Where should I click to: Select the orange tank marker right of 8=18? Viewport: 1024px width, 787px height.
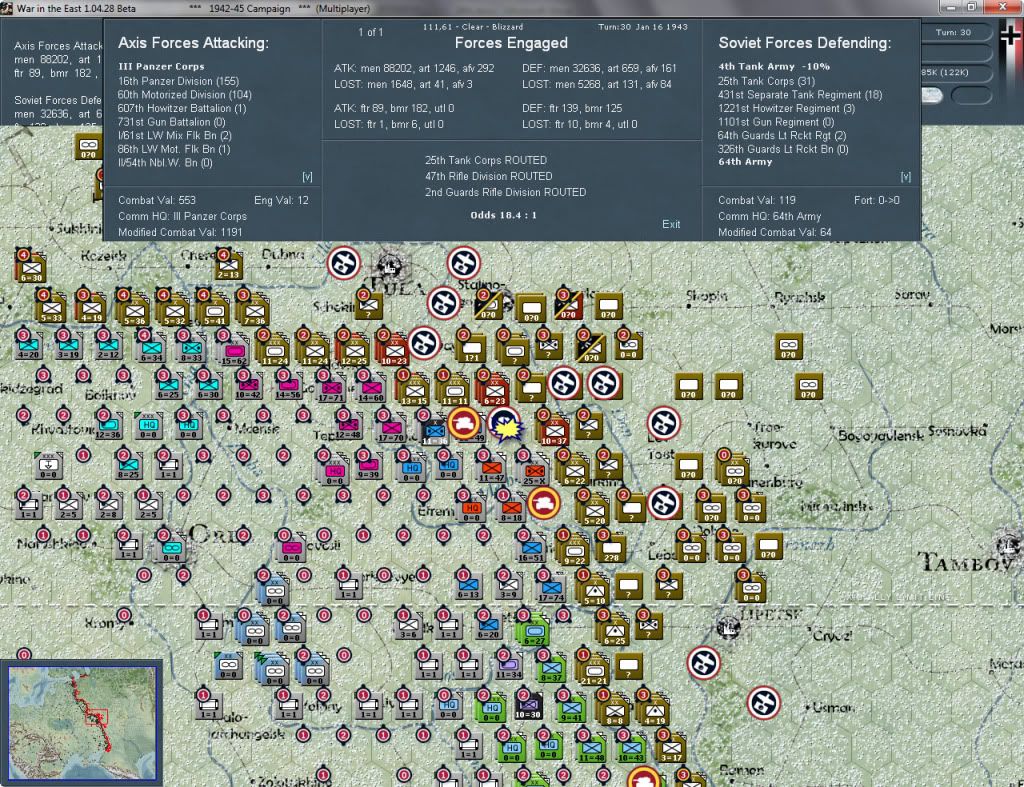(x=544, y=503)
